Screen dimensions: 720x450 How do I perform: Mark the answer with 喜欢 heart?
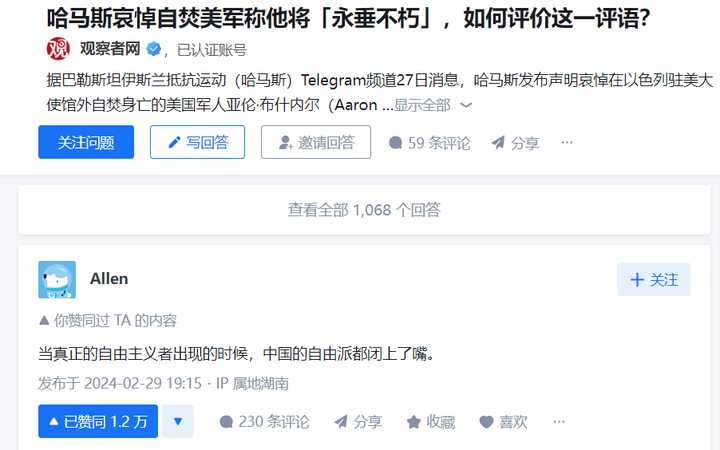pyautogui.click(x=503, y=422)
